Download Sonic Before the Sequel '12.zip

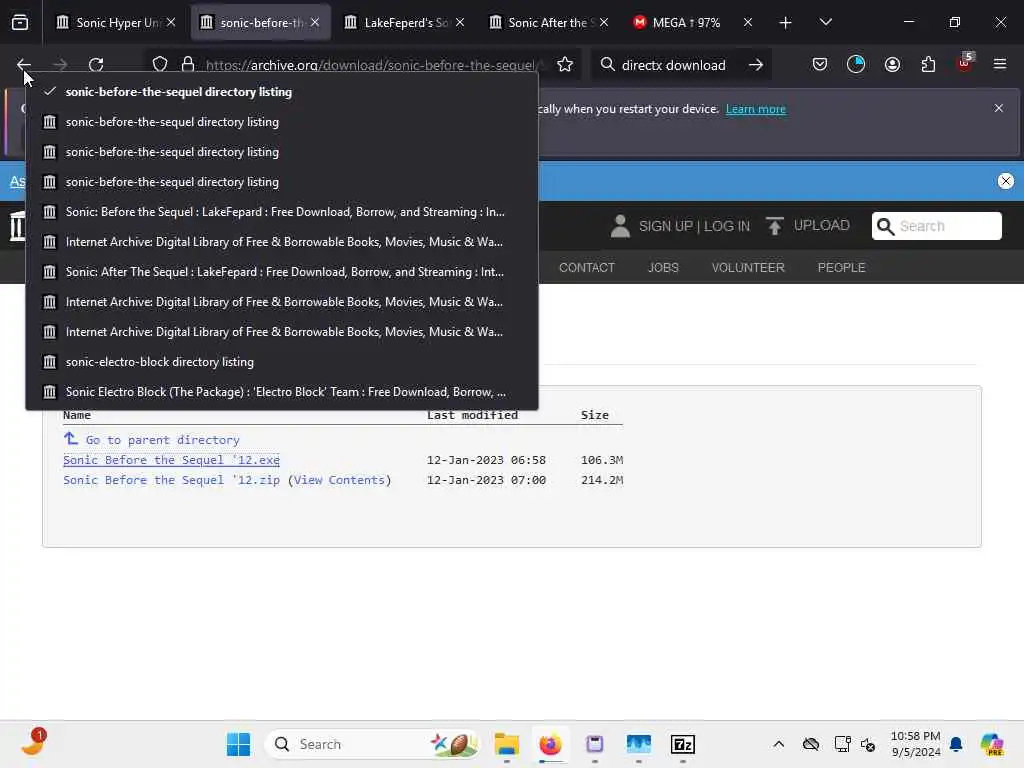click(x=171, y=480)
